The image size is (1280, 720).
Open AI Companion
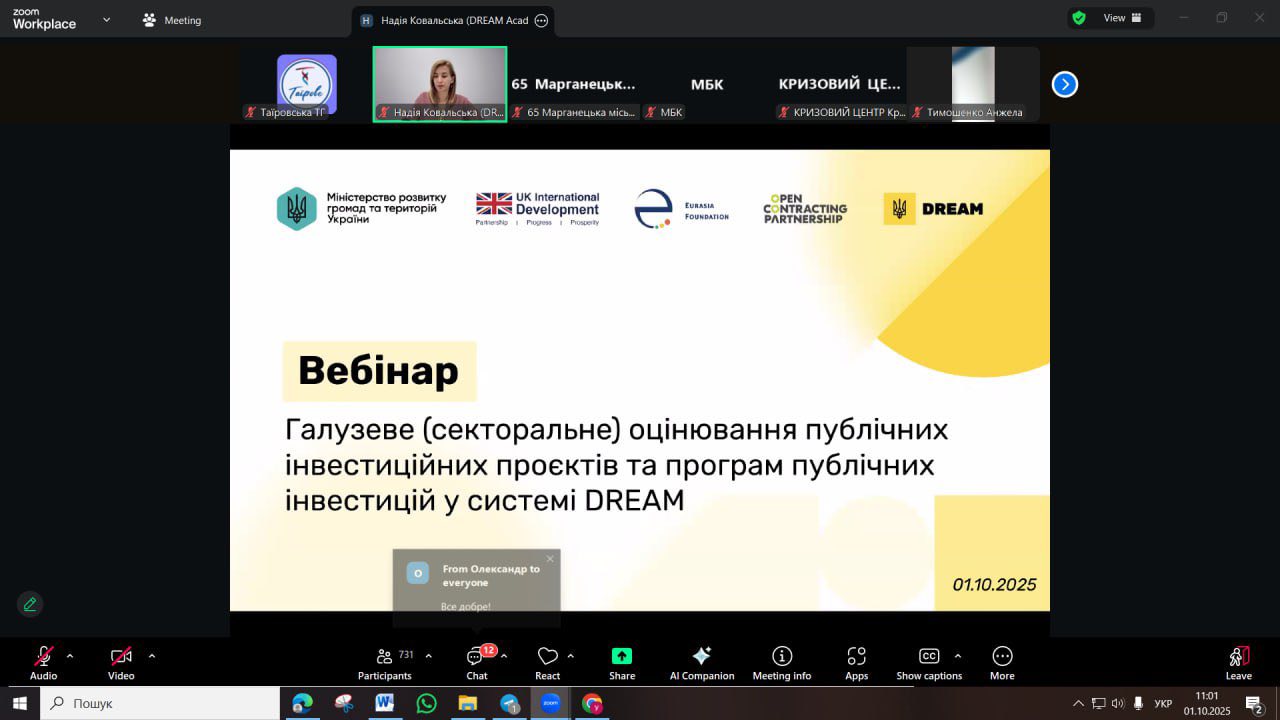tap(701, 662)
